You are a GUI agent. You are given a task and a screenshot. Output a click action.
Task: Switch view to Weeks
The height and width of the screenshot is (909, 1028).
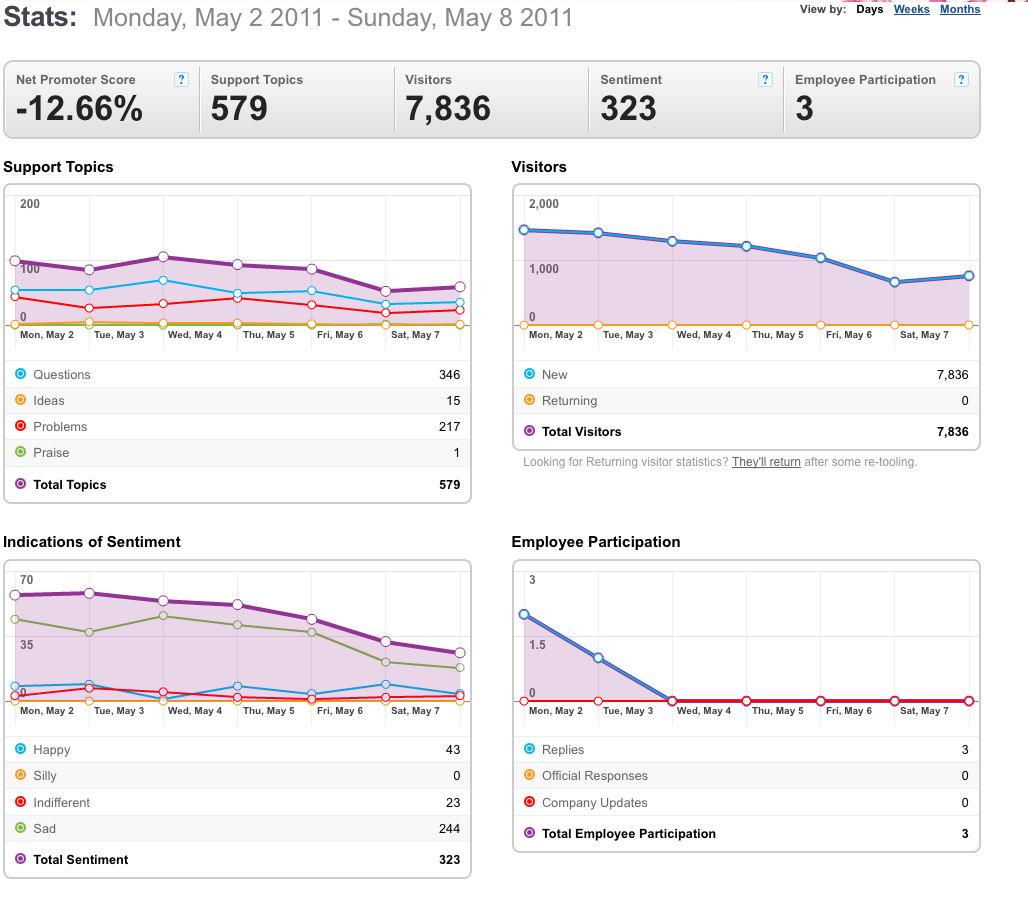coord(911,9)
